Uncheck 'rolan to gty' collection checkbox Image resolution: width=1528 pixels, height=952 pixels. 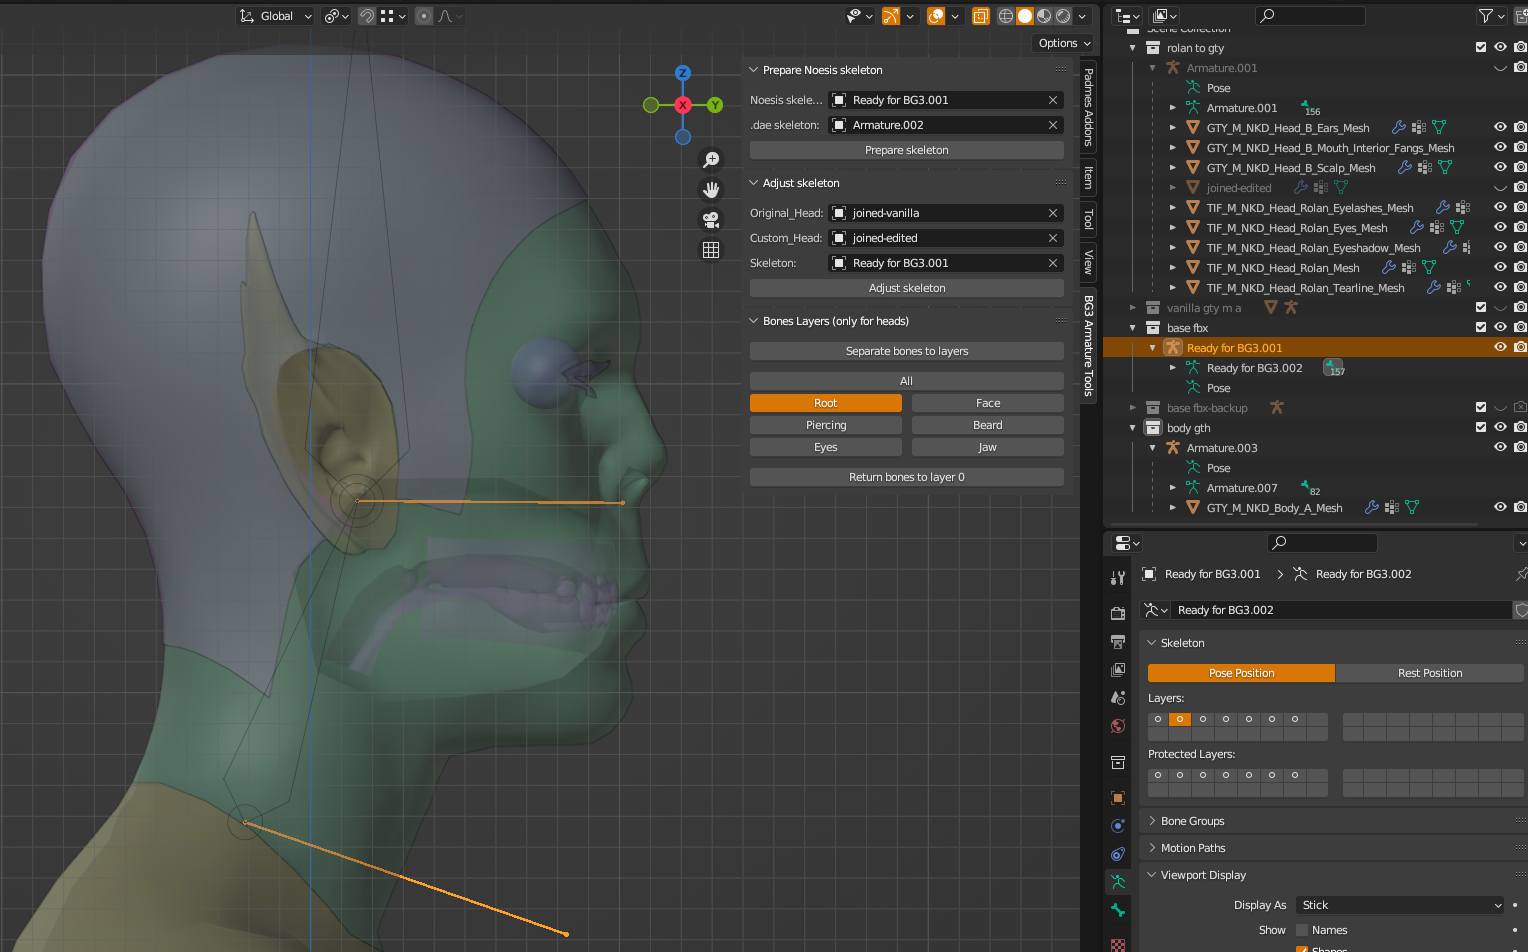tap(1481, 47)
